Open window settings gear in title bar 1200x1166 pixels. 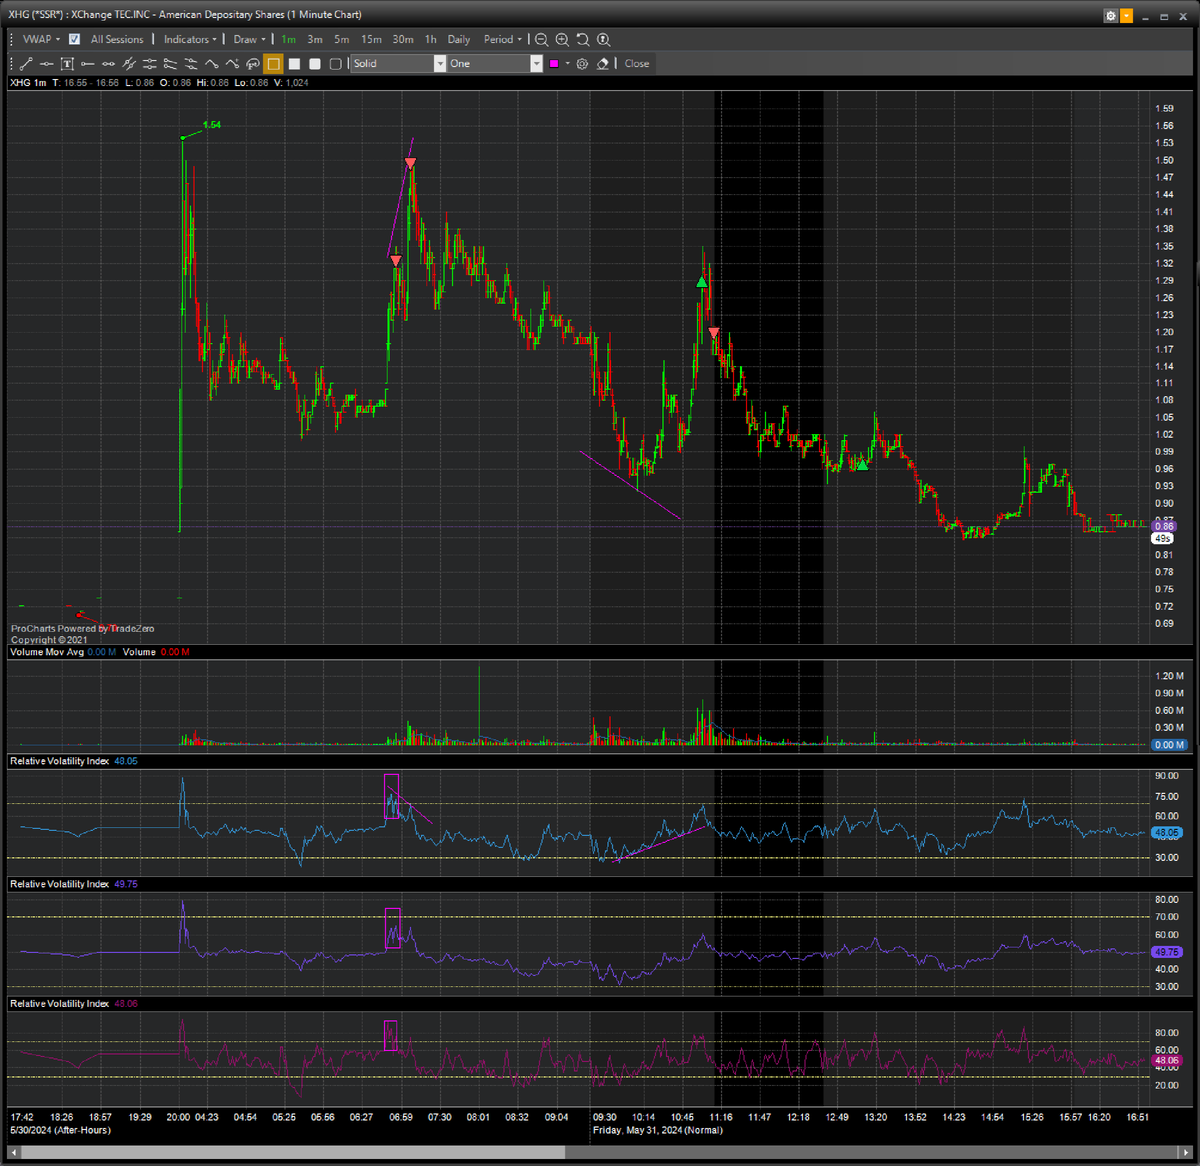coord(1110,16)
